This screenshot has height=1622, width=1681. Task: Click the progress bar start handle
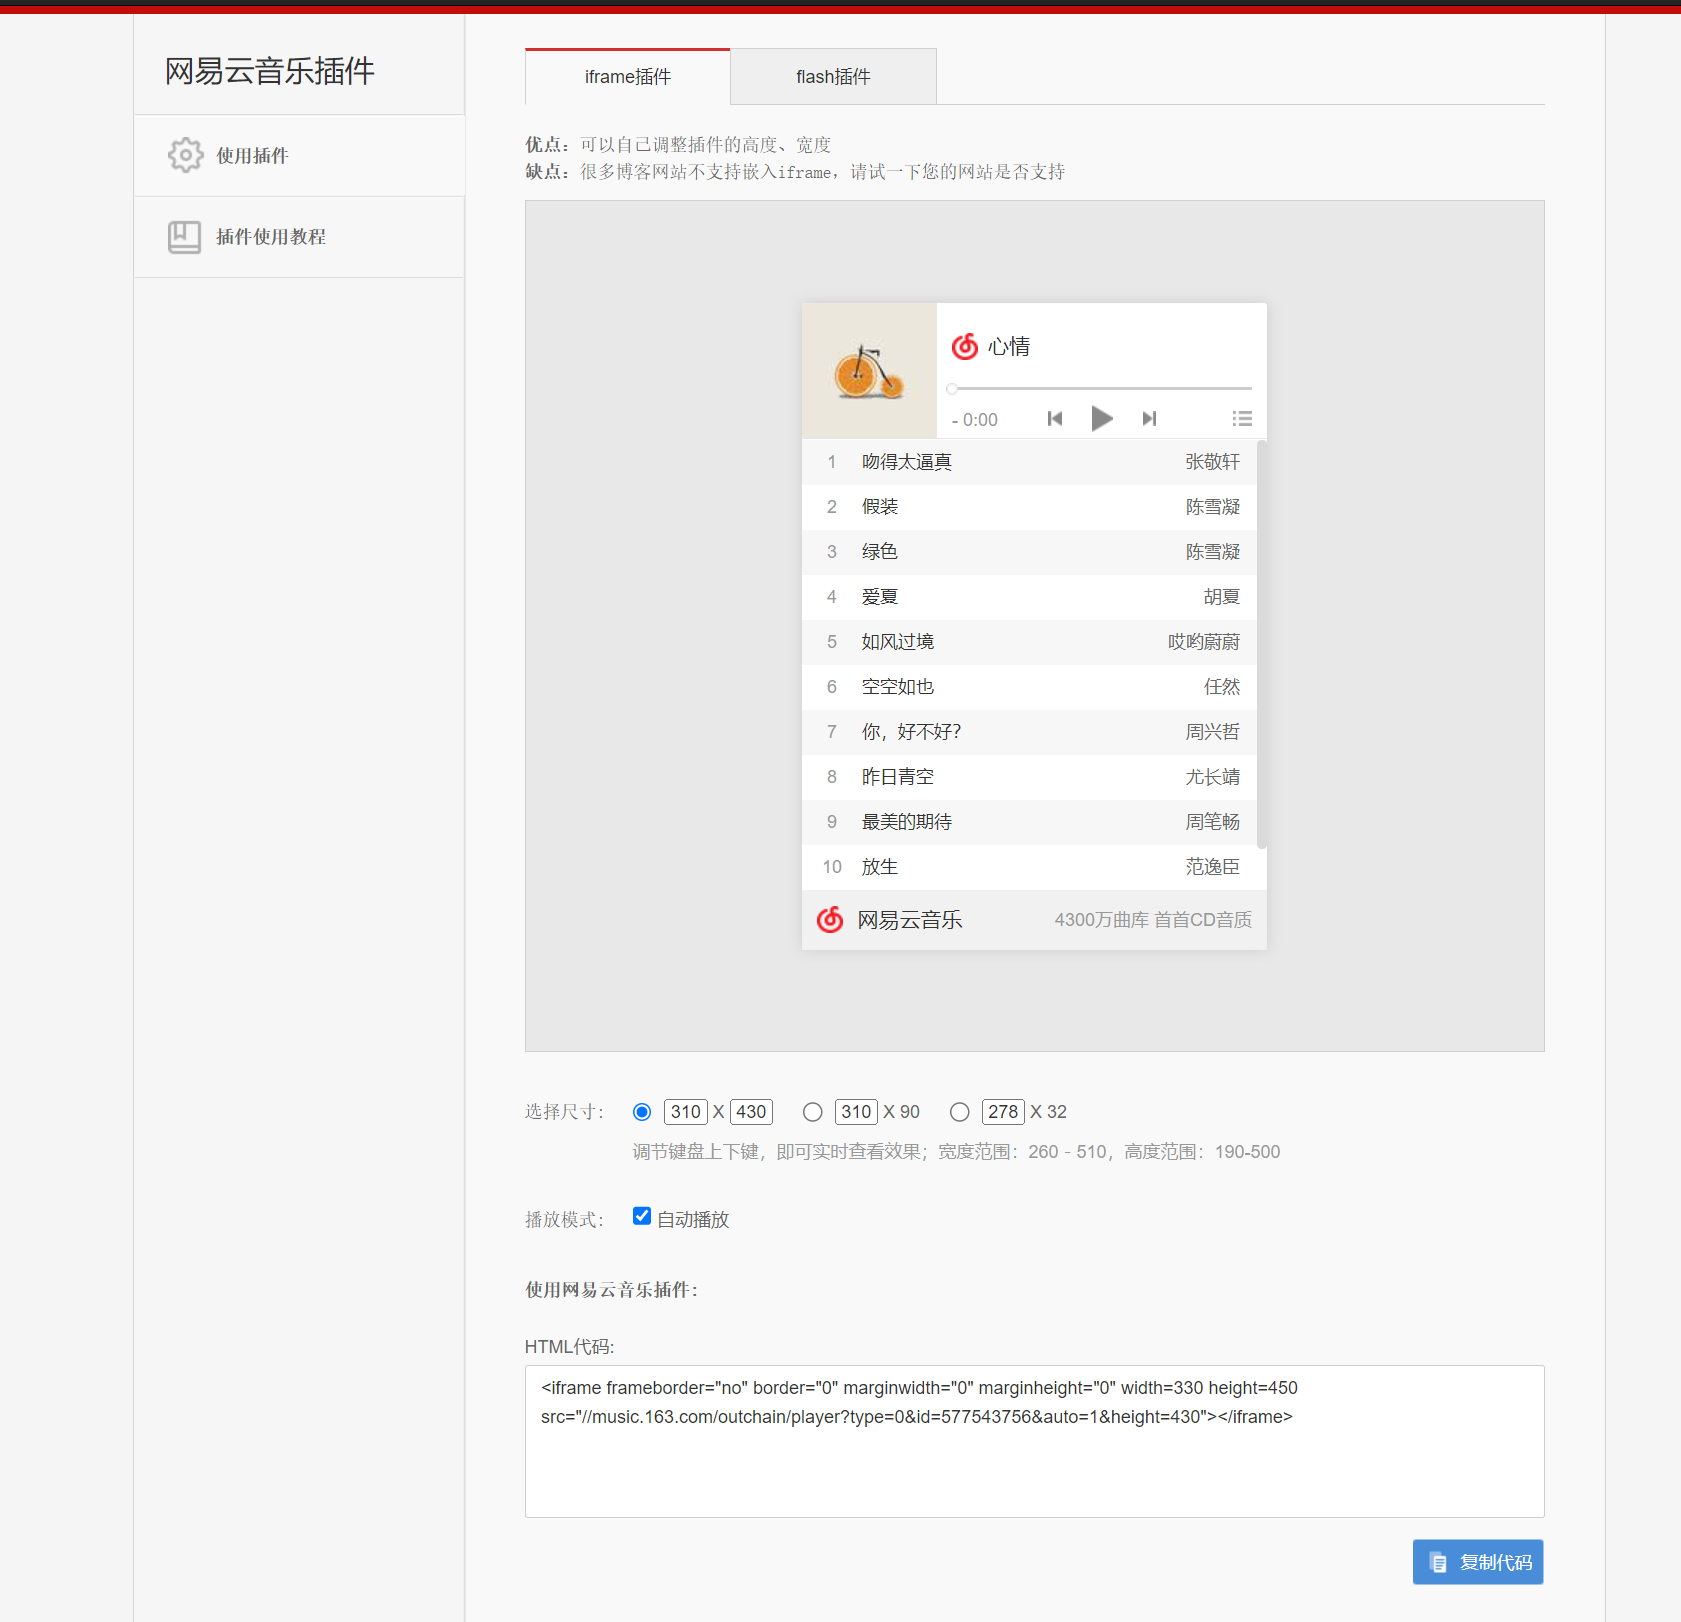952,388
